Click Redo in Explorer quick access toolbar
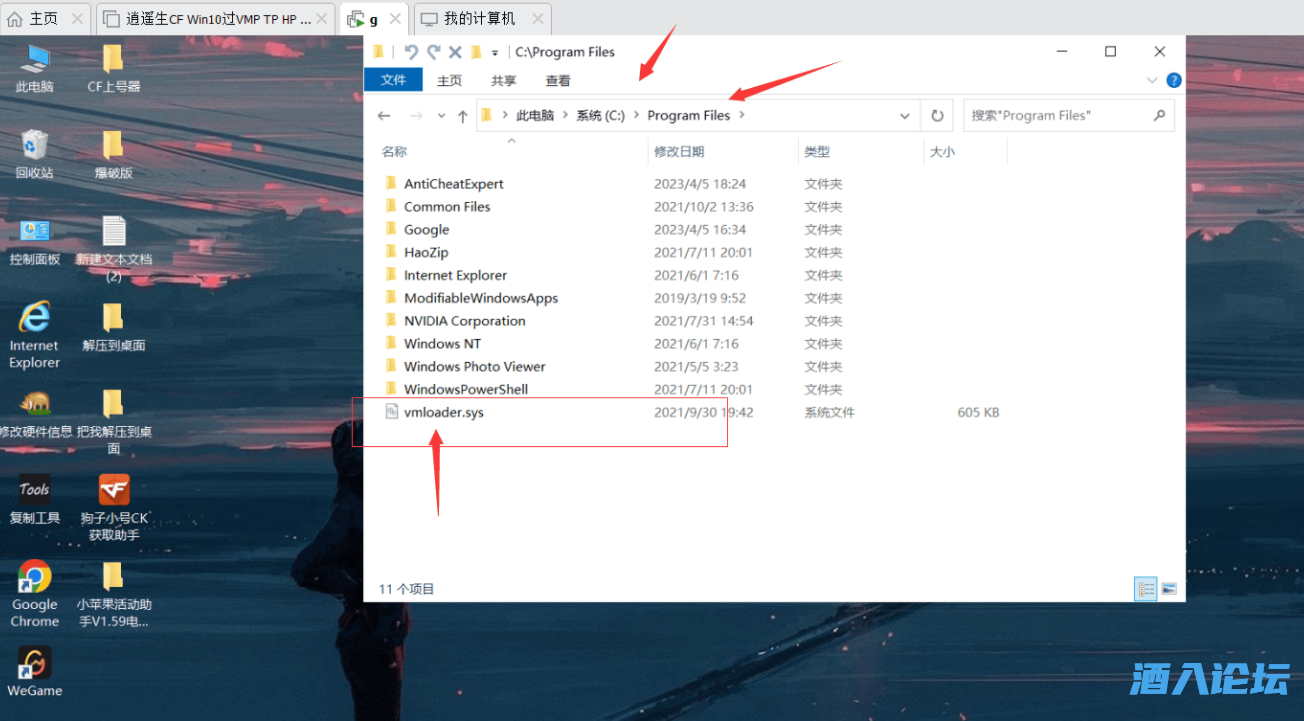 (x=433, y=52)
